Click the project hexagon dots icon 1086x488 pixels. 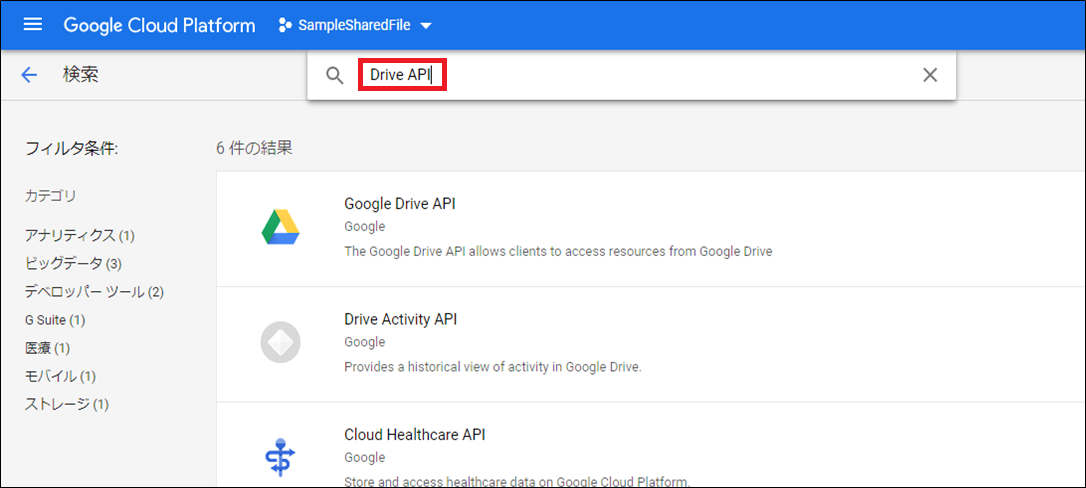click(x=284, y=26)
